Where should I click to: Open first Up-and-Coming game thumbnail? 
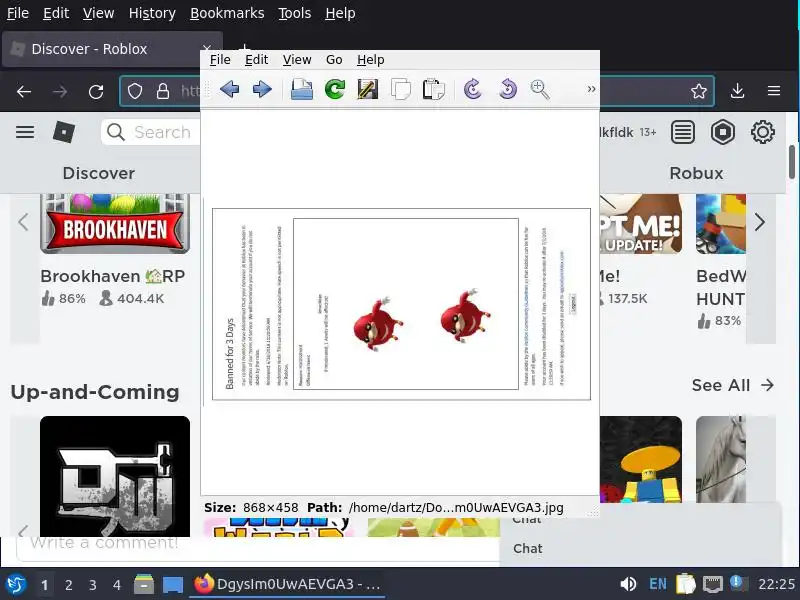click(115, 476)
